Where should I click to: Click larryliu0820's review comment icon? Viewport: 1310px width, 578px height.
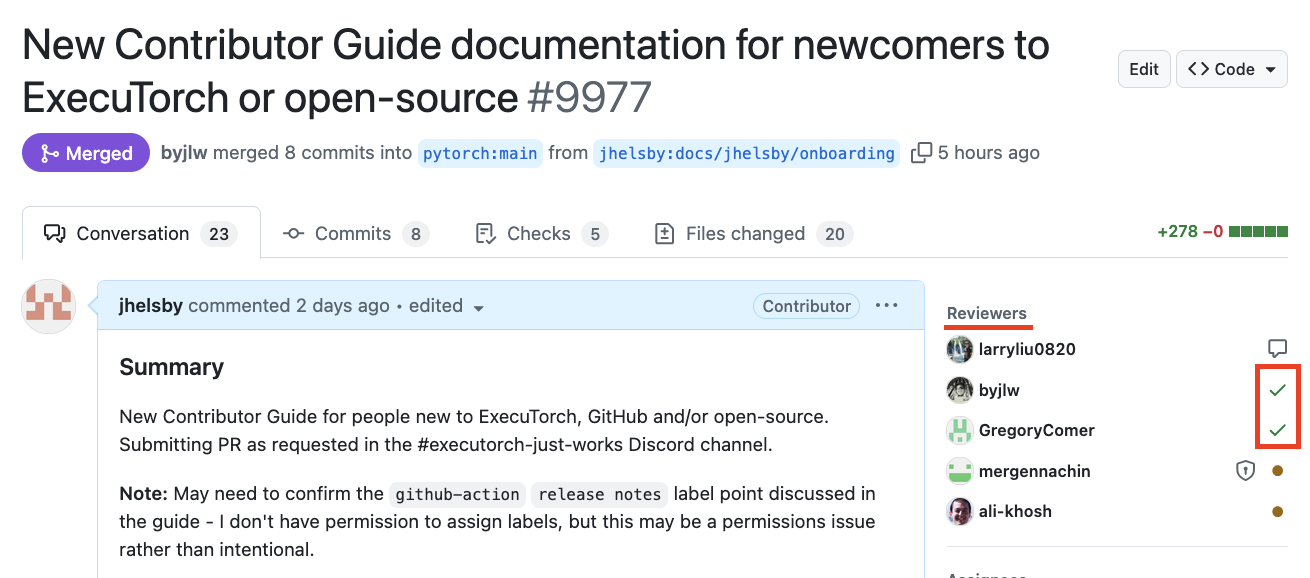coord(1277,349)
